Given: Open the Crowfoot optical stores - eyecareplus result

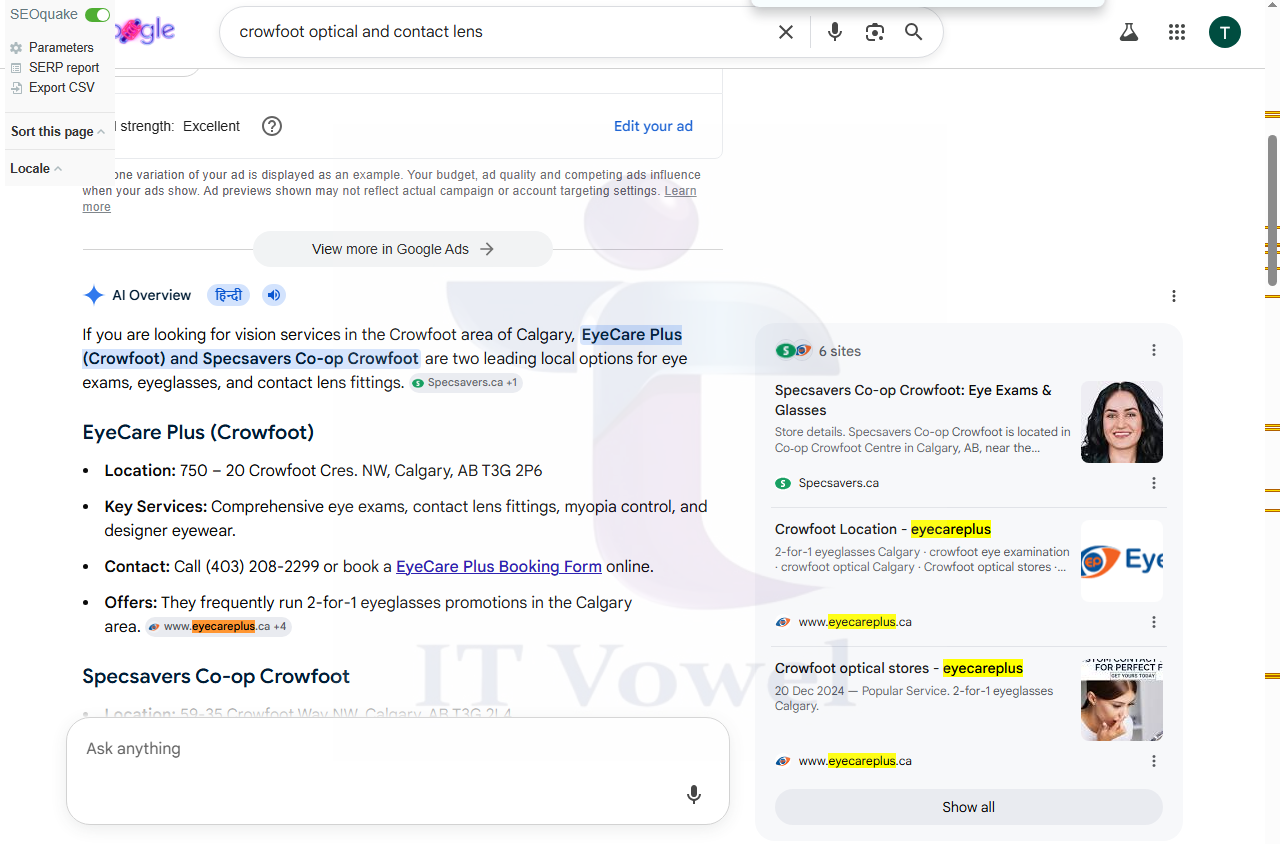Looking at the screenshot, I should (899, 668).
